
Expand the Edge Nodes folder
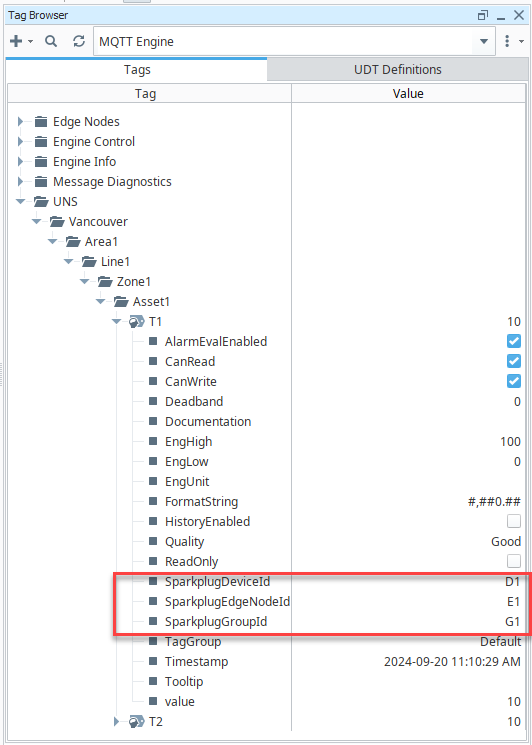[x=20, y=122]
